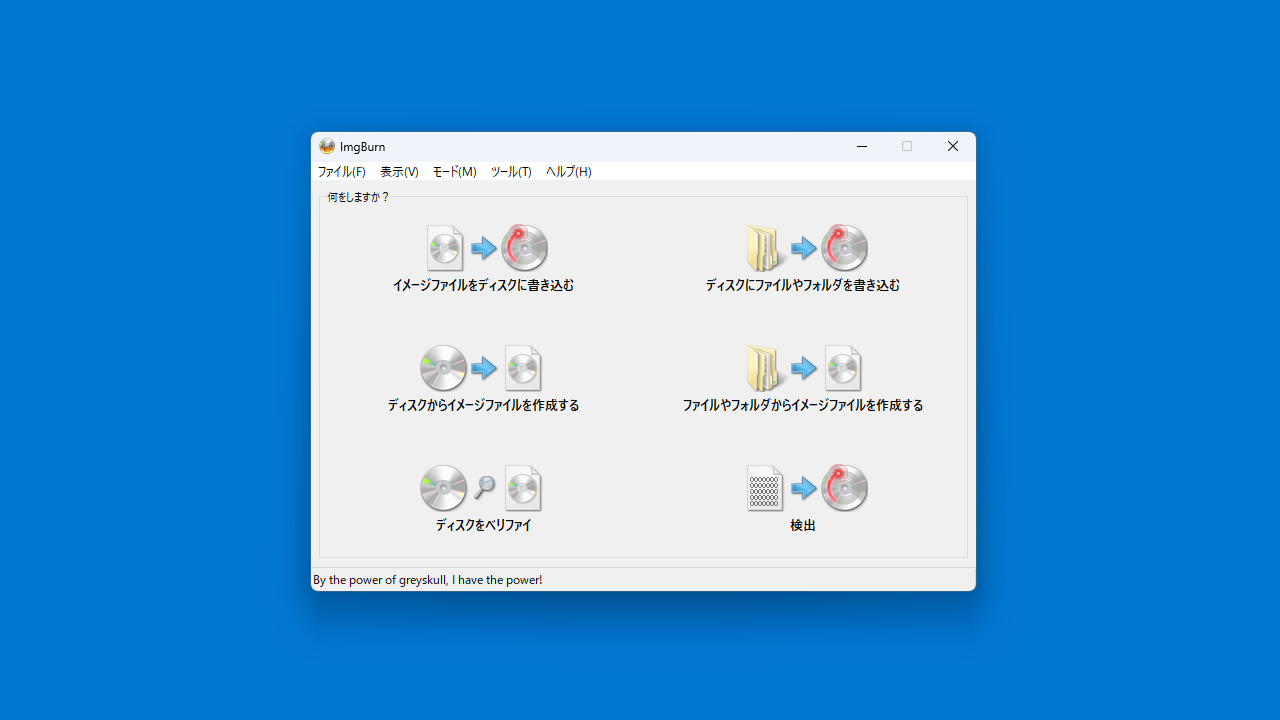This screenshot has width=1280, height=720.
Task: Click the write image file to disc icon
Action: (487, 248)
